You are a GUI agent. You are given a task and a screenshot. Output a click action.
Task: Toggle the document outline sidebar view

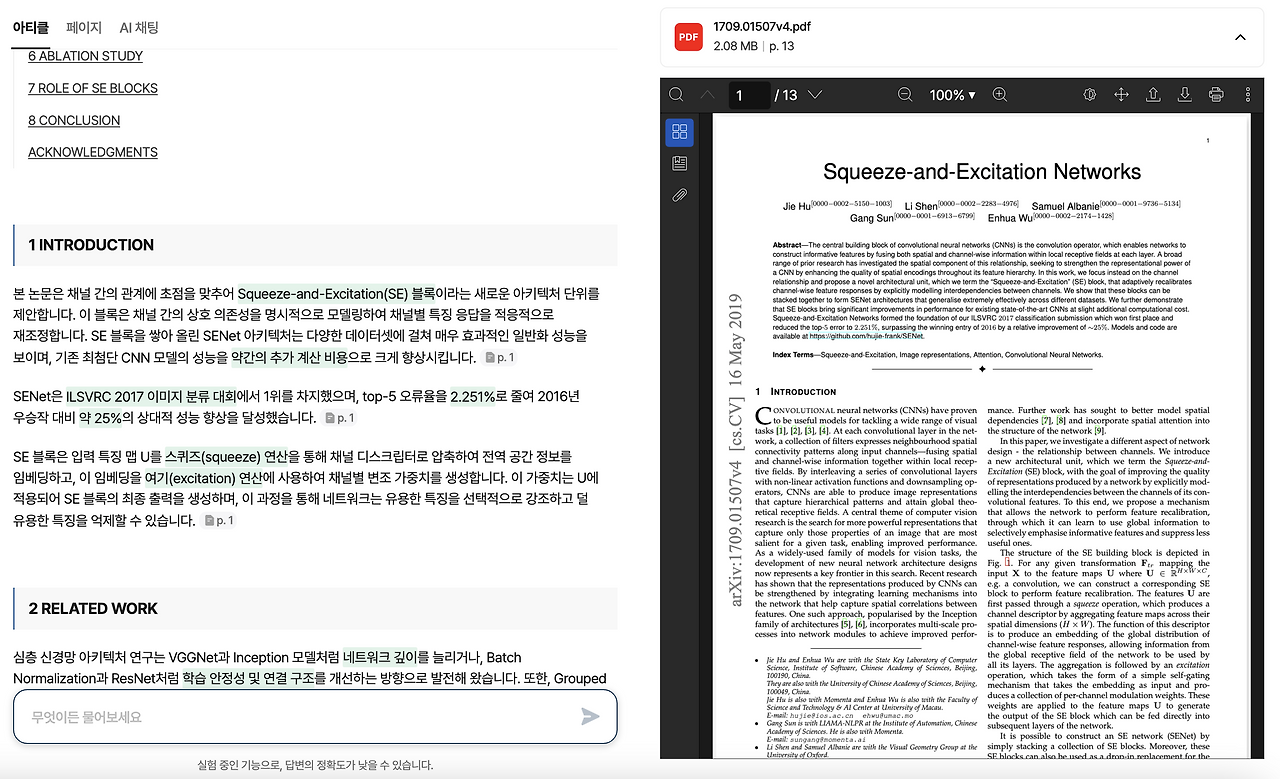pos(681,162)
